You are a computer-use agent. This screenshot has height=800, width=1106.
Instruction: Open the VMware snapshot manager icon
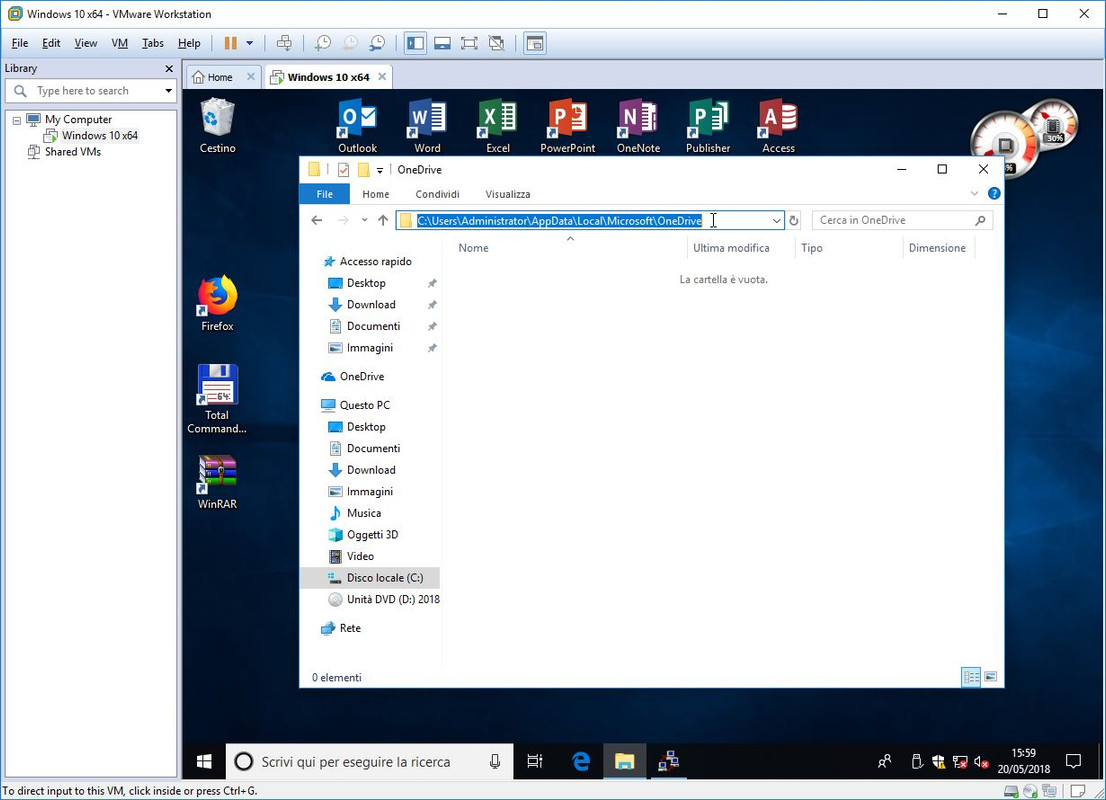point(377,43)
